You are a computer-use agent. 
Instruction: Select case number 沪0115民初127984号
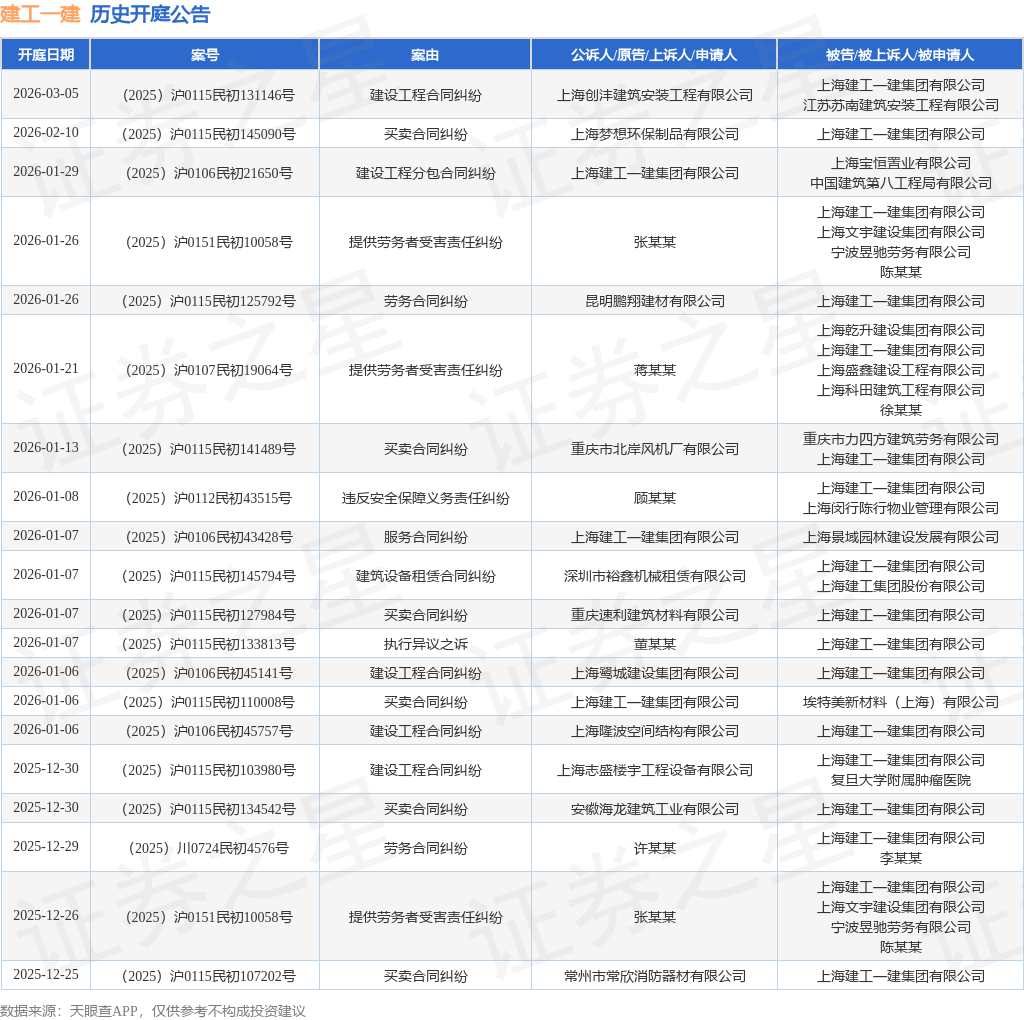tap(208, 615)
